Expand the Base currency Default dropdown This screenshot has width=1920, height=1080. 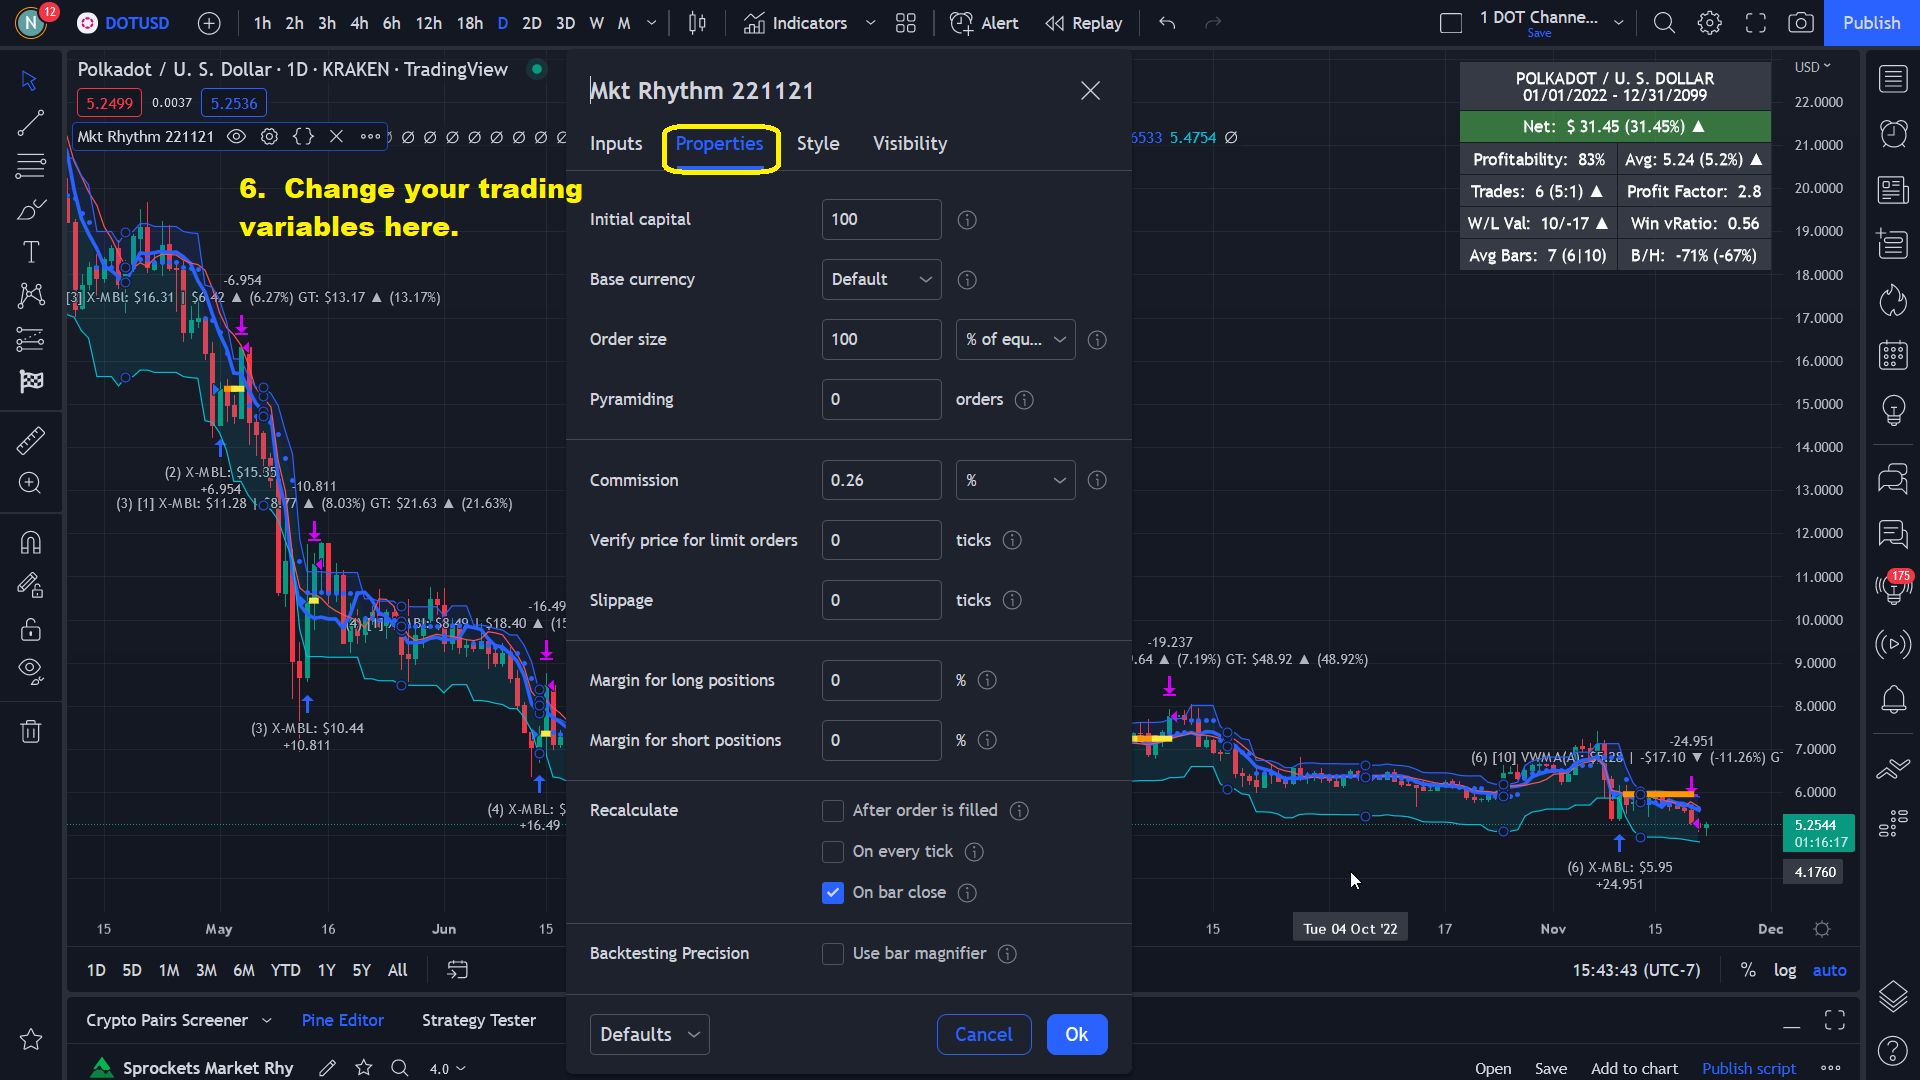pyautogui.click(x=881, y=280)
